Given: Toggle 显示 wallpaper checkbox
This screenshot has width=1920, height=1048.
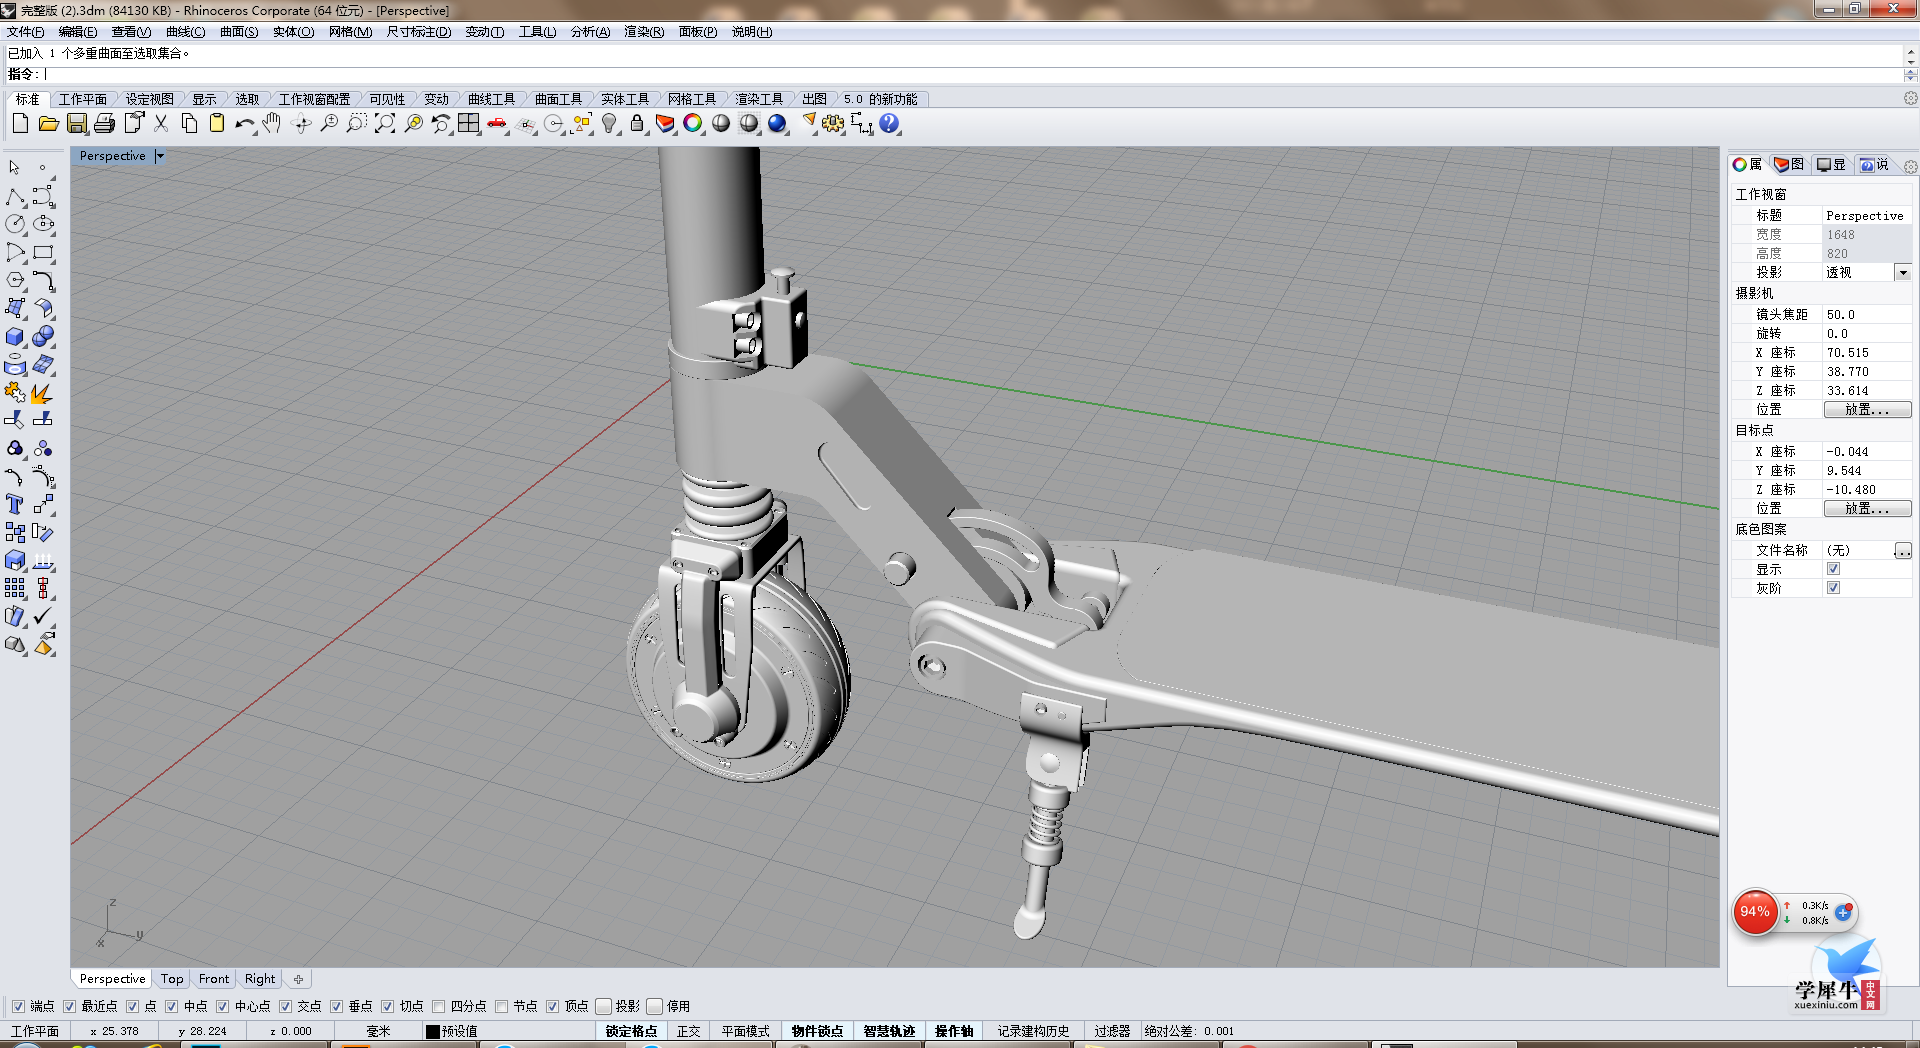Looking at the screenshot, I should coord(1833,569).
